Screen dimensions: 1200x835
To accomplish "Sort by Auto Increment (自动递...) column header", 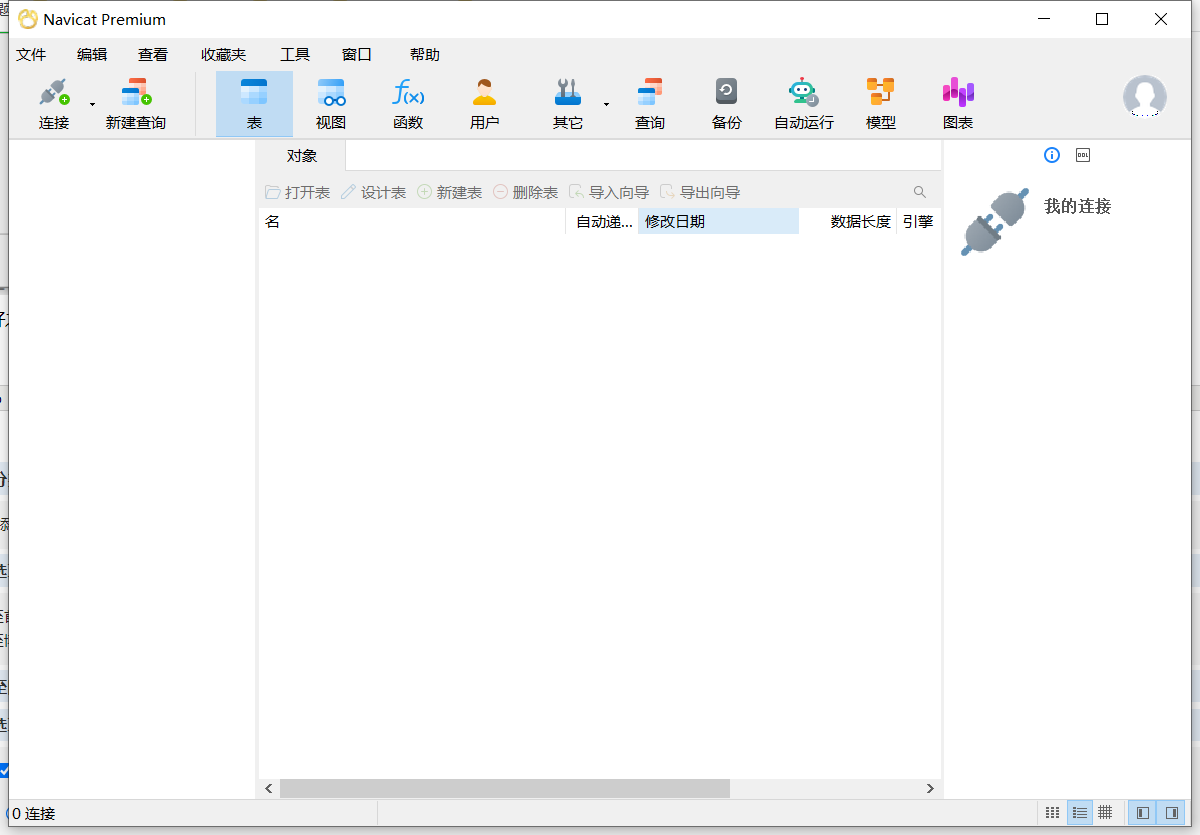I will click(x=602, y=222).
